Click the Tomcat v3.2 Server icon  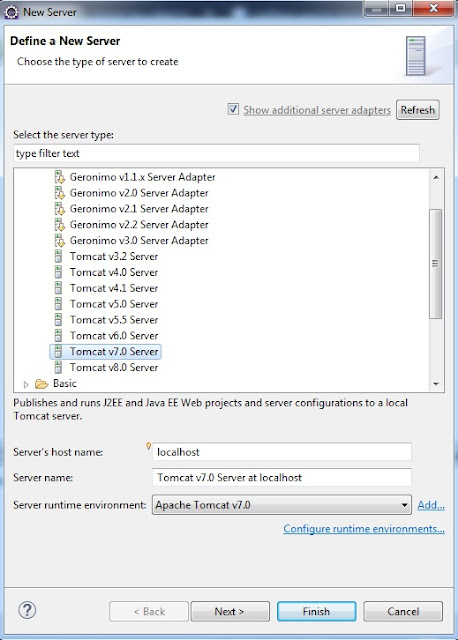(59, 256)
